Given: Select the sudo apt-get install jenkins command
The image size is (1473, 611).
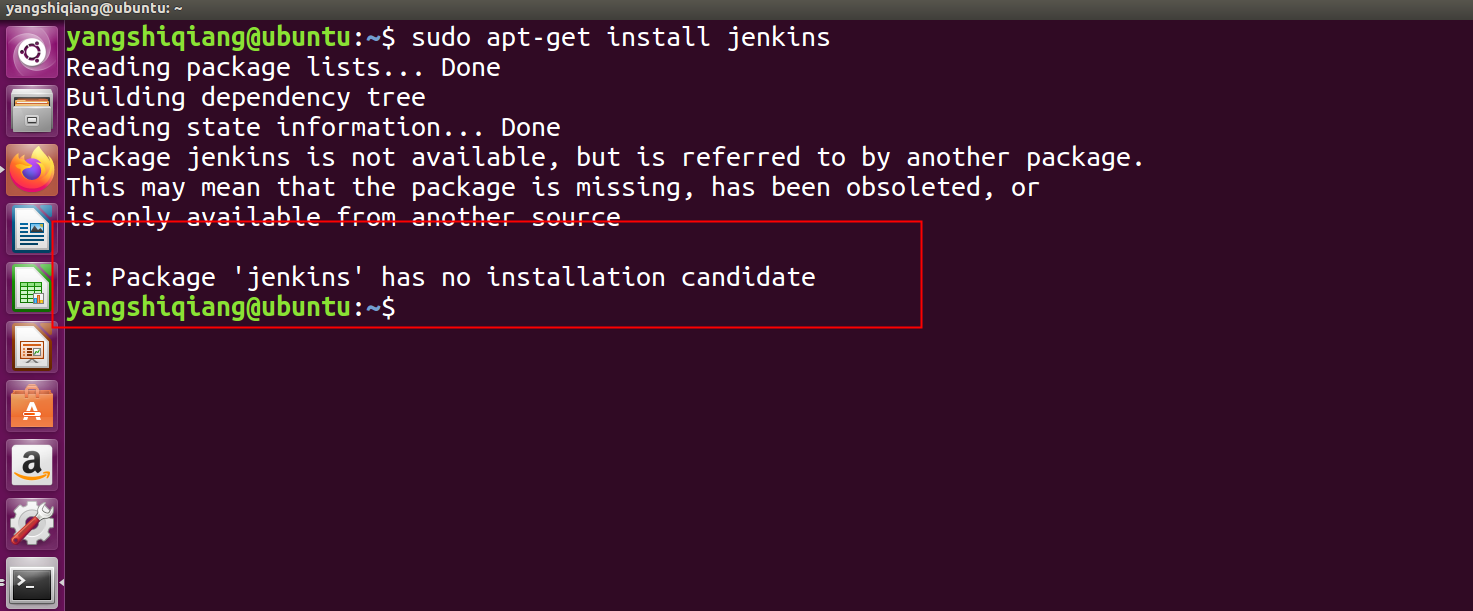Looking at the screenshot, I should [x=620, y=37].
